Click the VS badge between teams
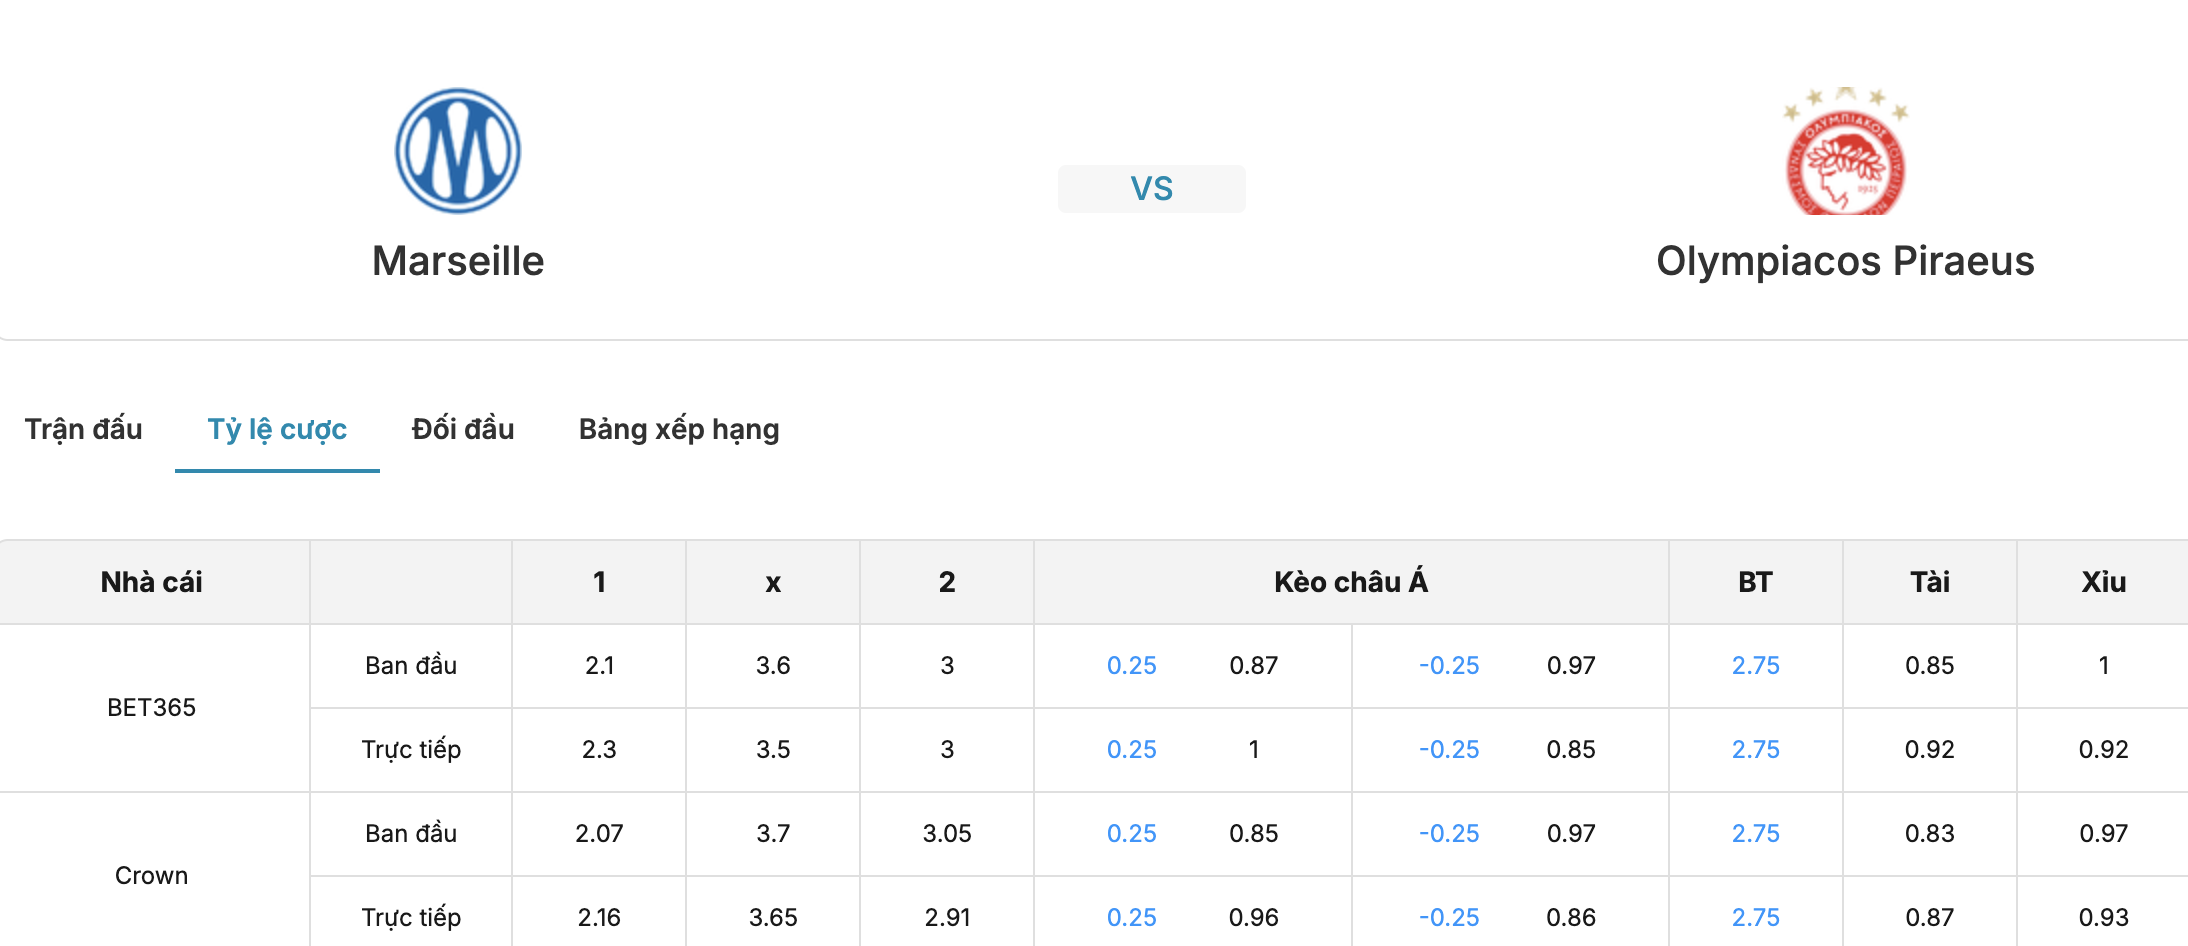 tap(1152, 189)
